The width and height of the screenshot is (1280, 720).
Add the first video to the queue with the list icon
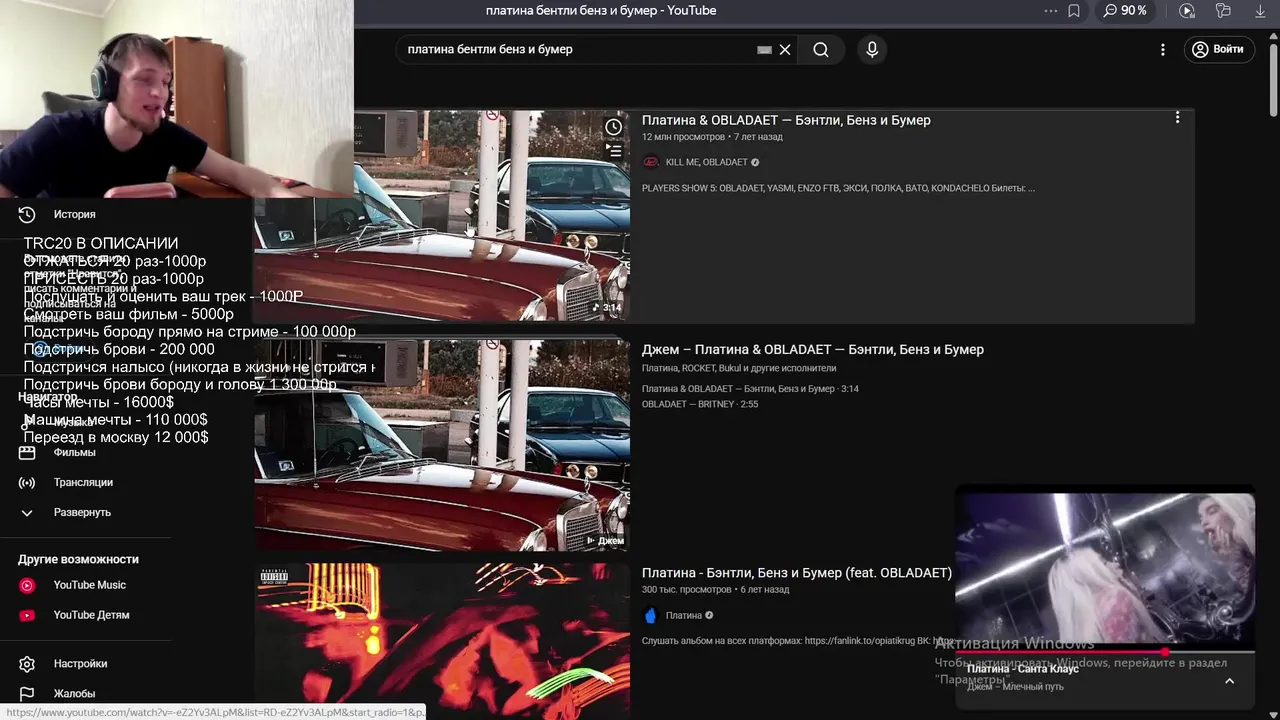pos(613,150)
